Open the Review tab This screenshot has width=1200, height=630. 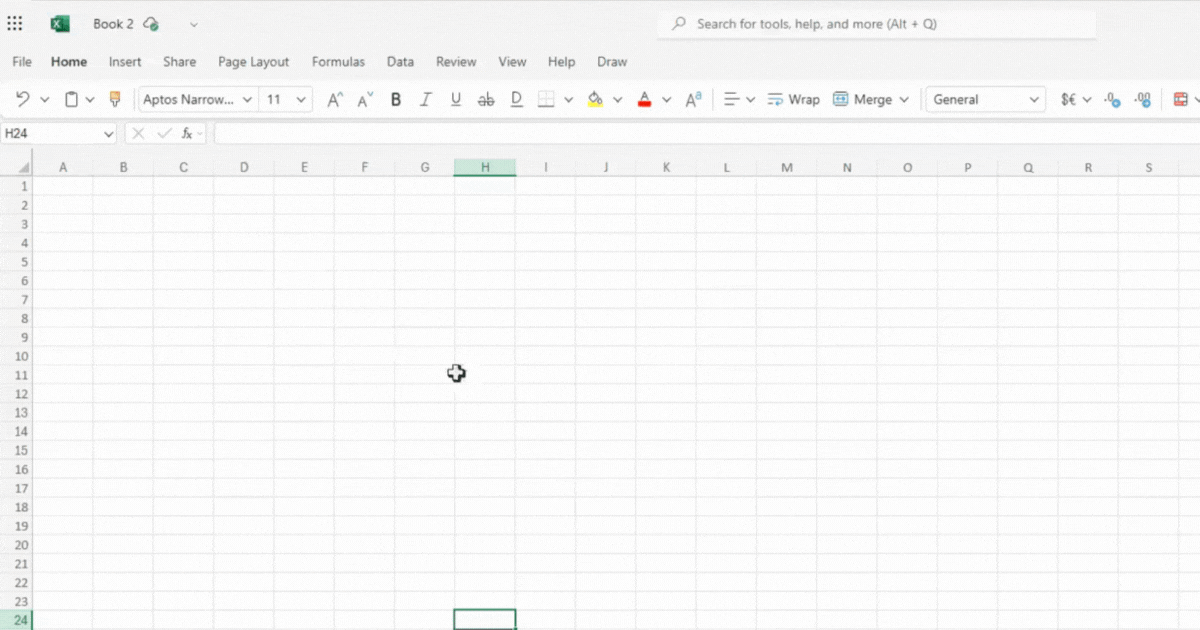tap(456, 62)
